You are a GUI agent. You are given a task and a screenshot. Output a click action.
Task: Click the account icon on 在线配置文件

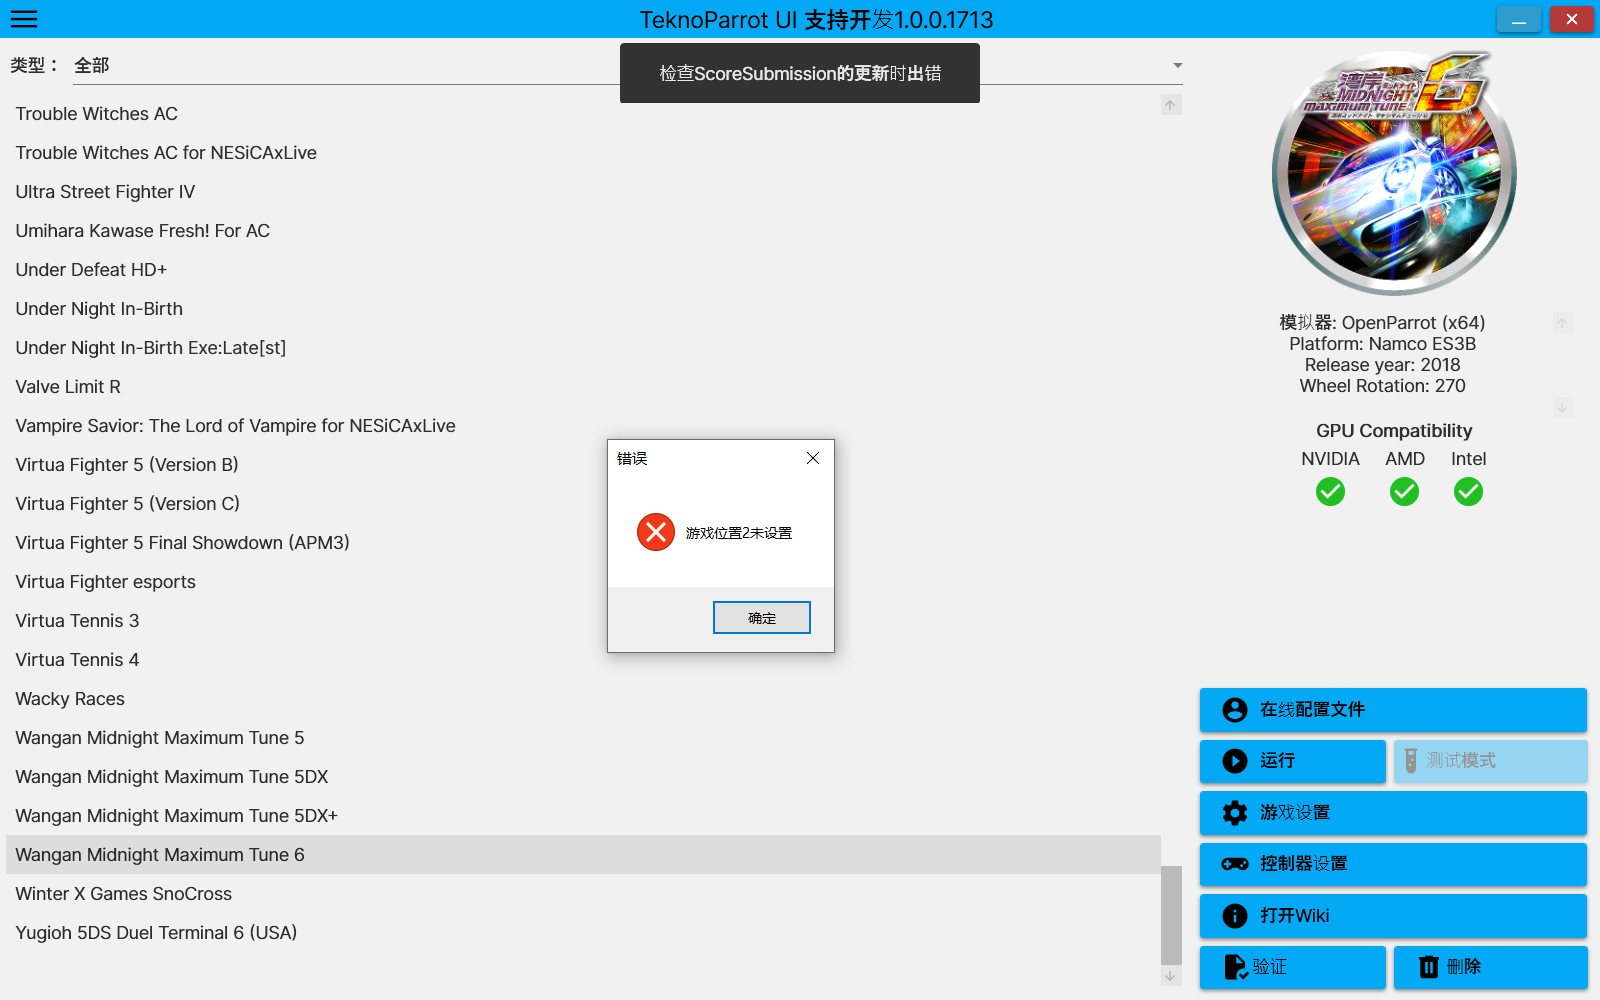[x=1235, y=710]
